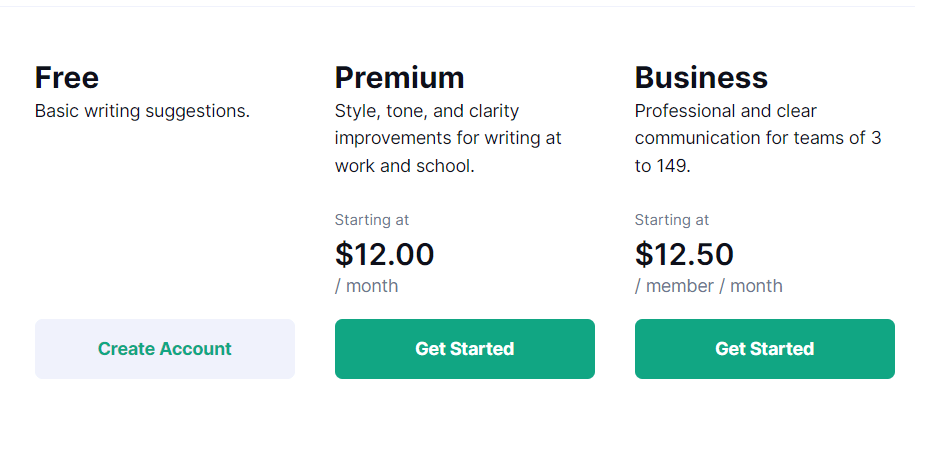
Task: Choose Get Started under the Business plan
Action: [765, 349]
